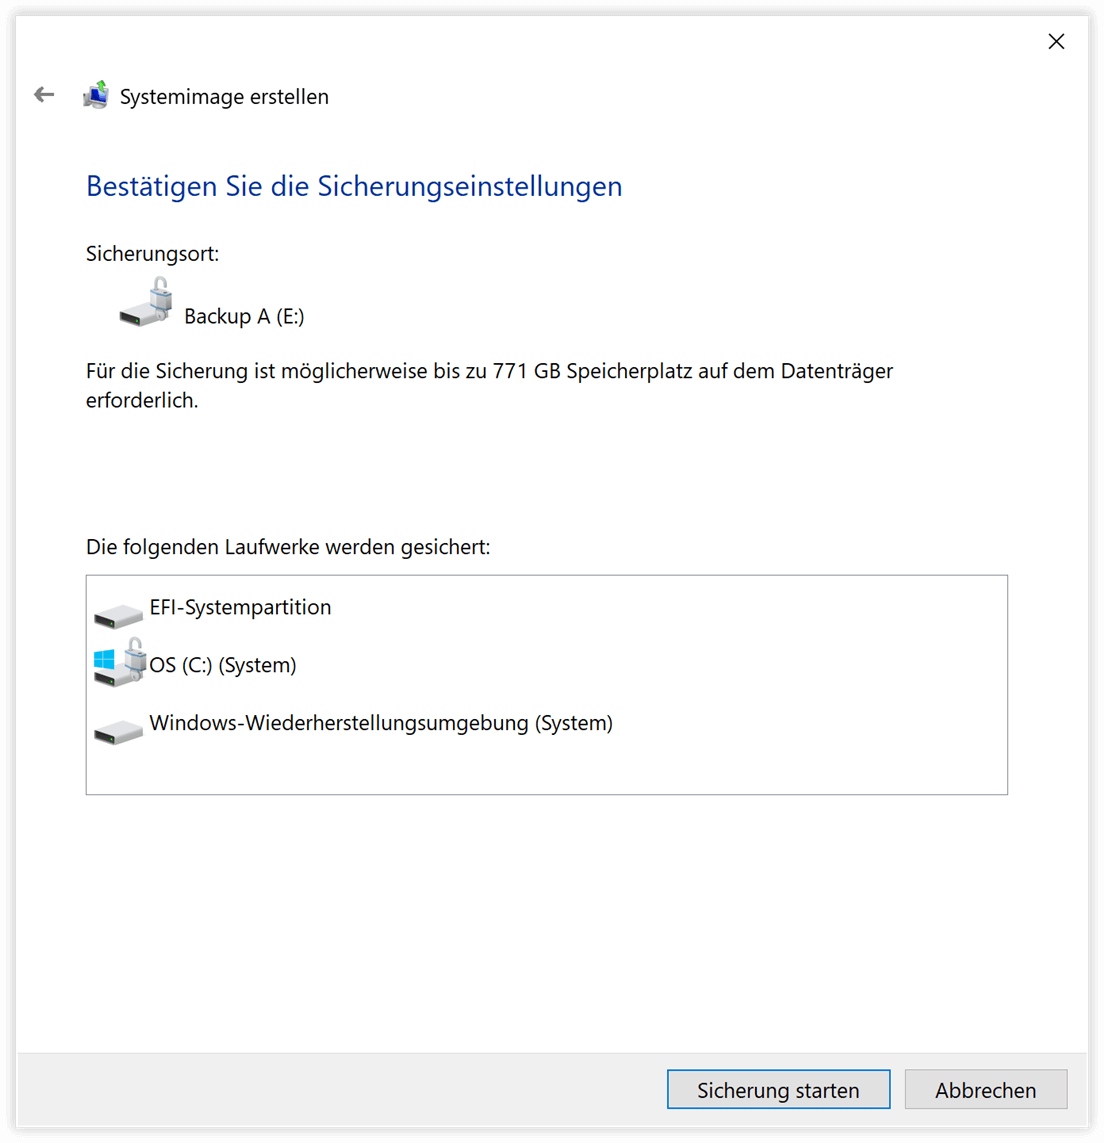Go back with the left arrow
The height and width of the screenshot is (1143, 1104).
pos(44,95)
